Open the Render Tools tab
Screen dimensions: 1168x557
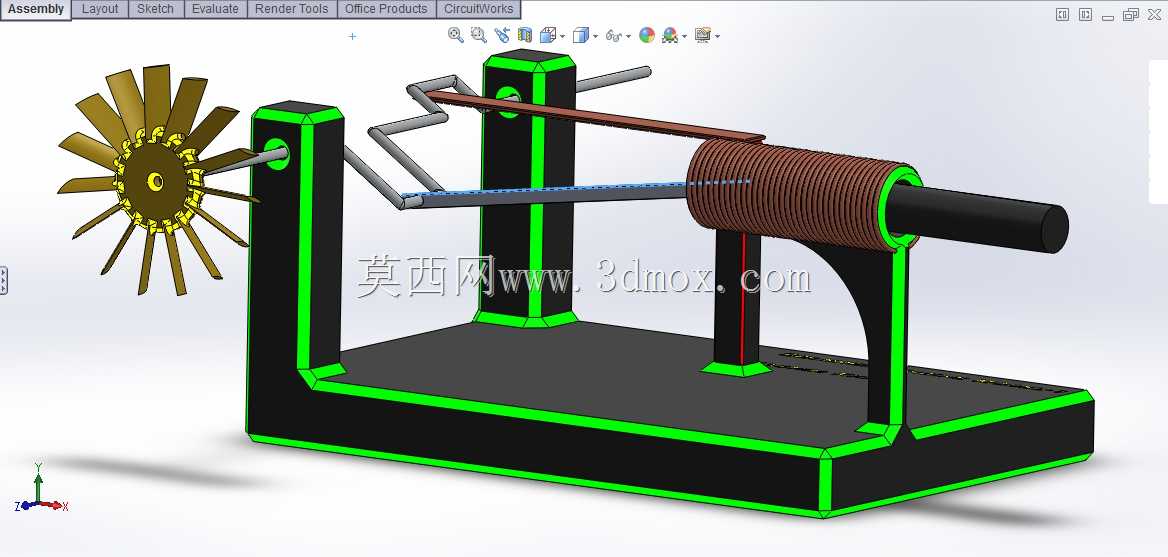291,9
